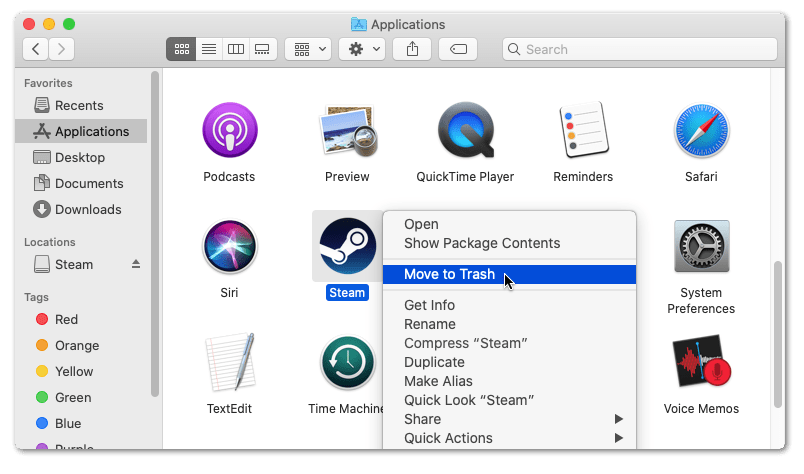Select Applications in the sidebar

pyautogui.click(x=81, y=131)
